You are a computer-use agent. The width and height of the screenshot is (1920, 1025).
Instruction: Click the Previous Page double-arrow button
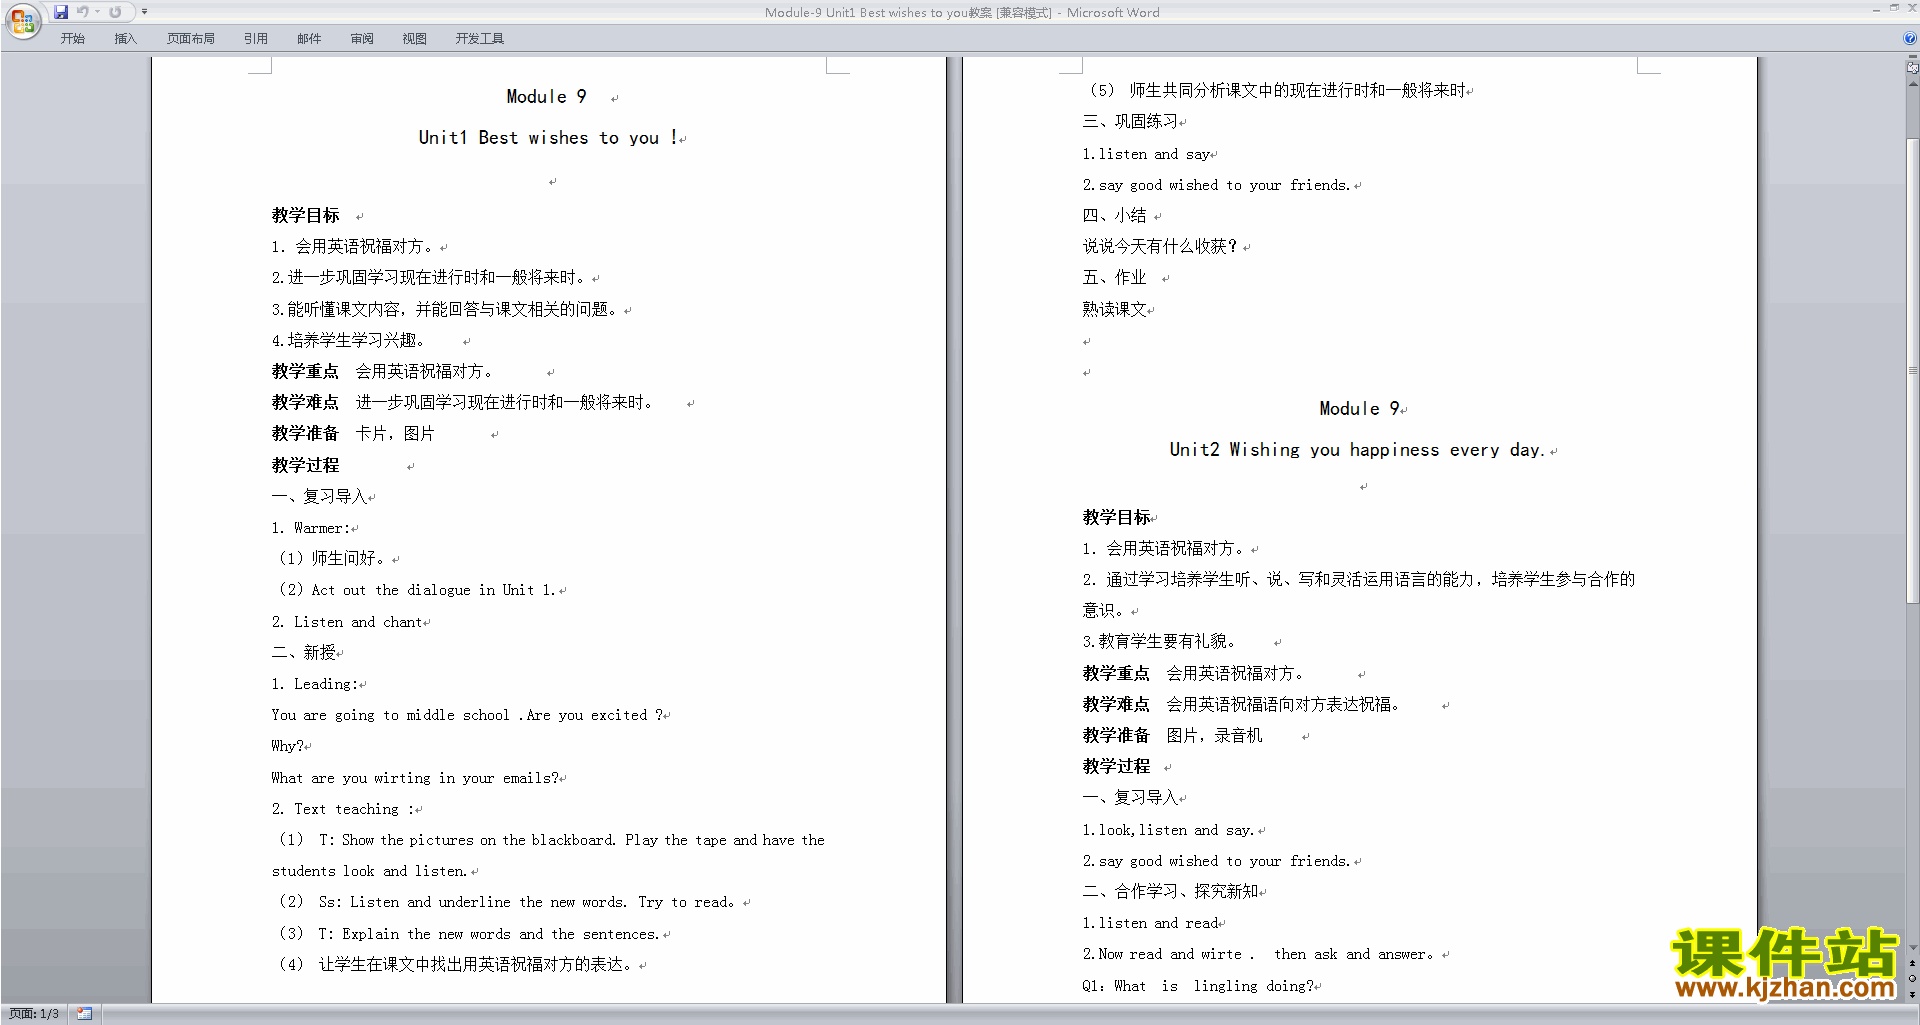point(1912,964)
